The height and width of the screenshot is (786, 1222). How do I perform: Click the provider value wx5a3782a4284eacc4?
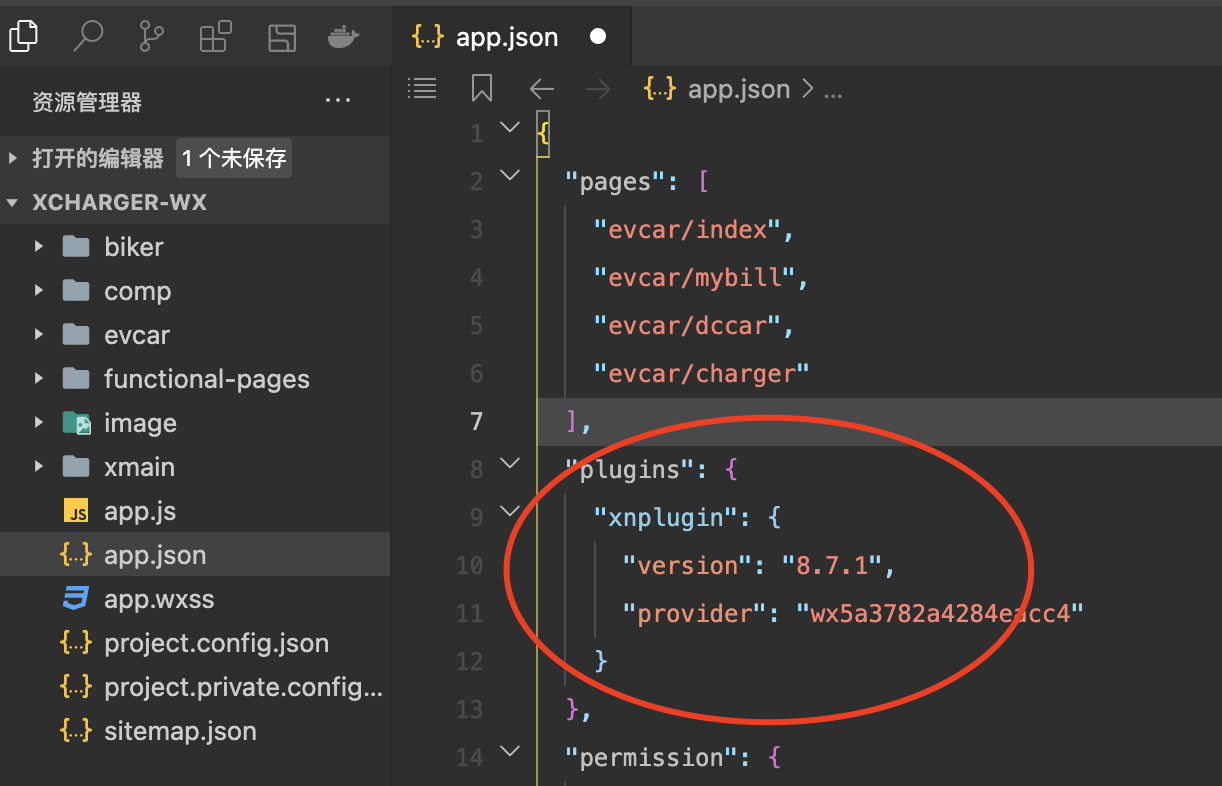click(940, 613)
